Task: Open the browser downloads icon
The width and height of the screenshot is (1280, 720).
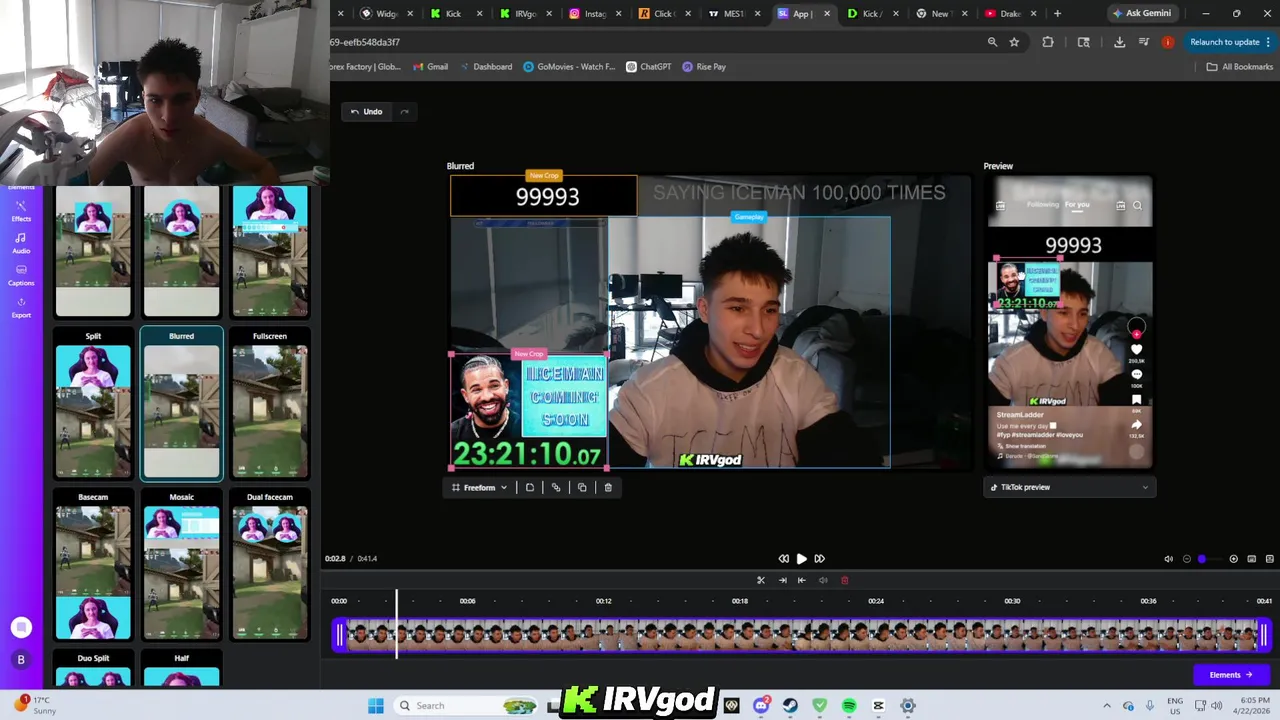Action: 1119,42
